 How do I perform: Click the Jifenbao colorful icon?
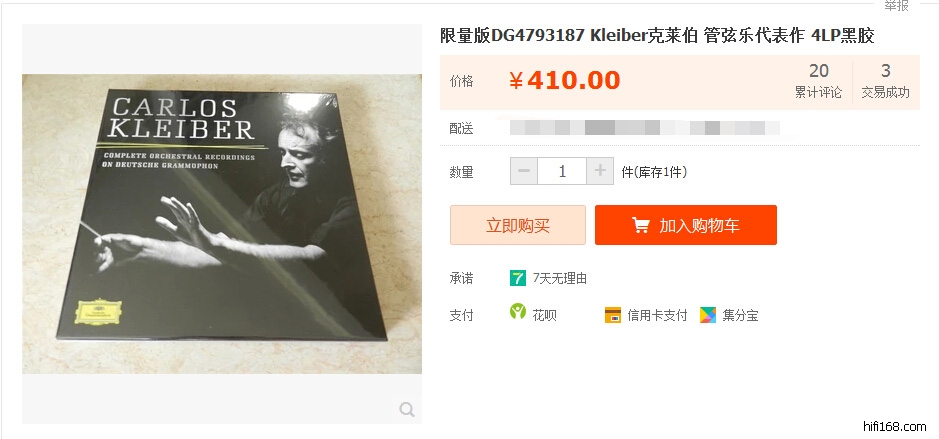pos(708,315)
